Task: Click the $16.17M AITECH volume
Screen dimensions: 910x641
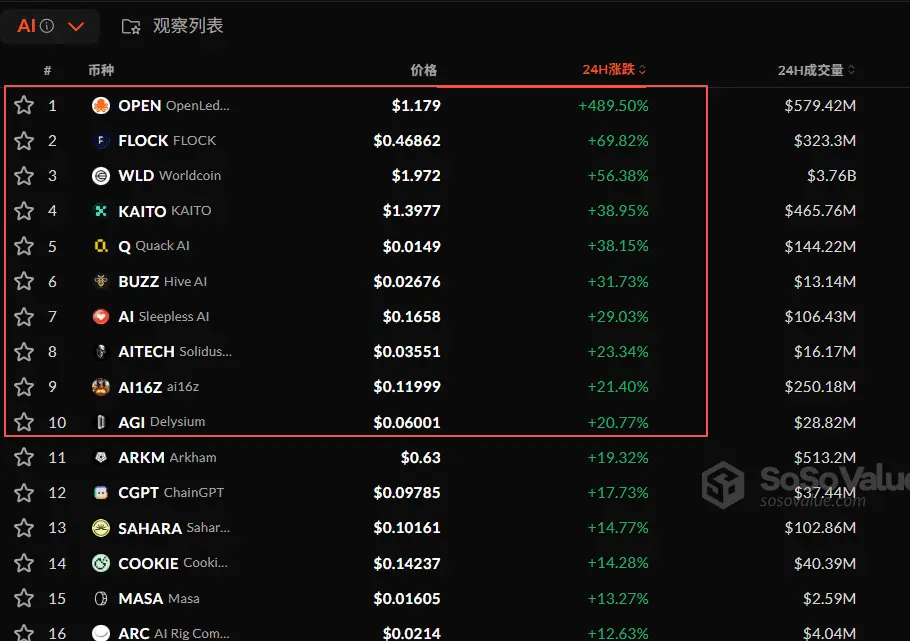Action: tap(825, 351)
